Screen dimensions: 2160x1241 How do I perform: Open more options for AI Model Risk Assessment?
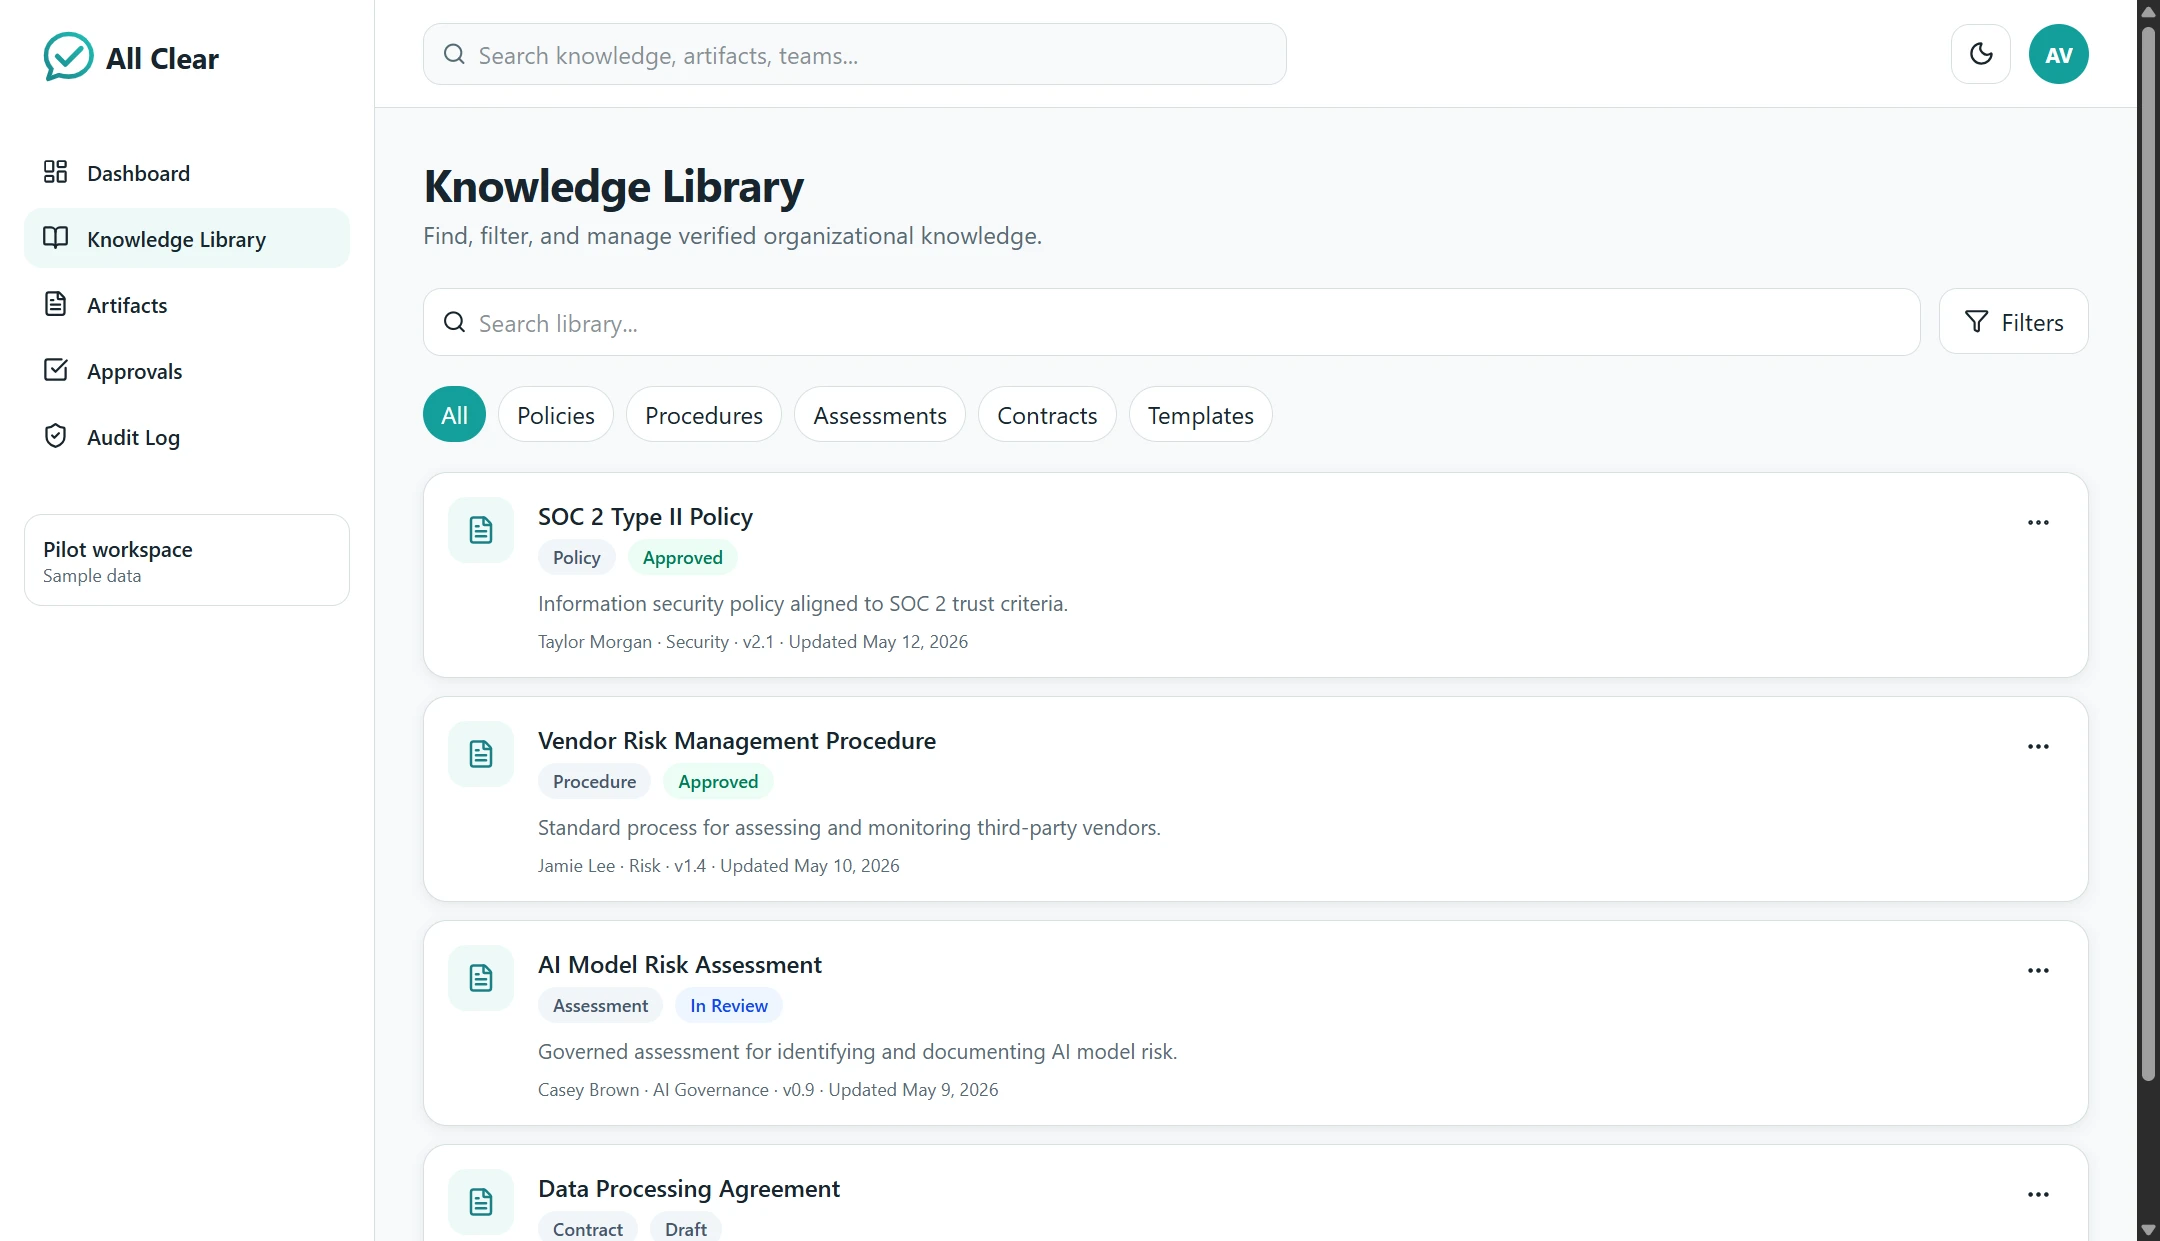(x=2038, y=971)
